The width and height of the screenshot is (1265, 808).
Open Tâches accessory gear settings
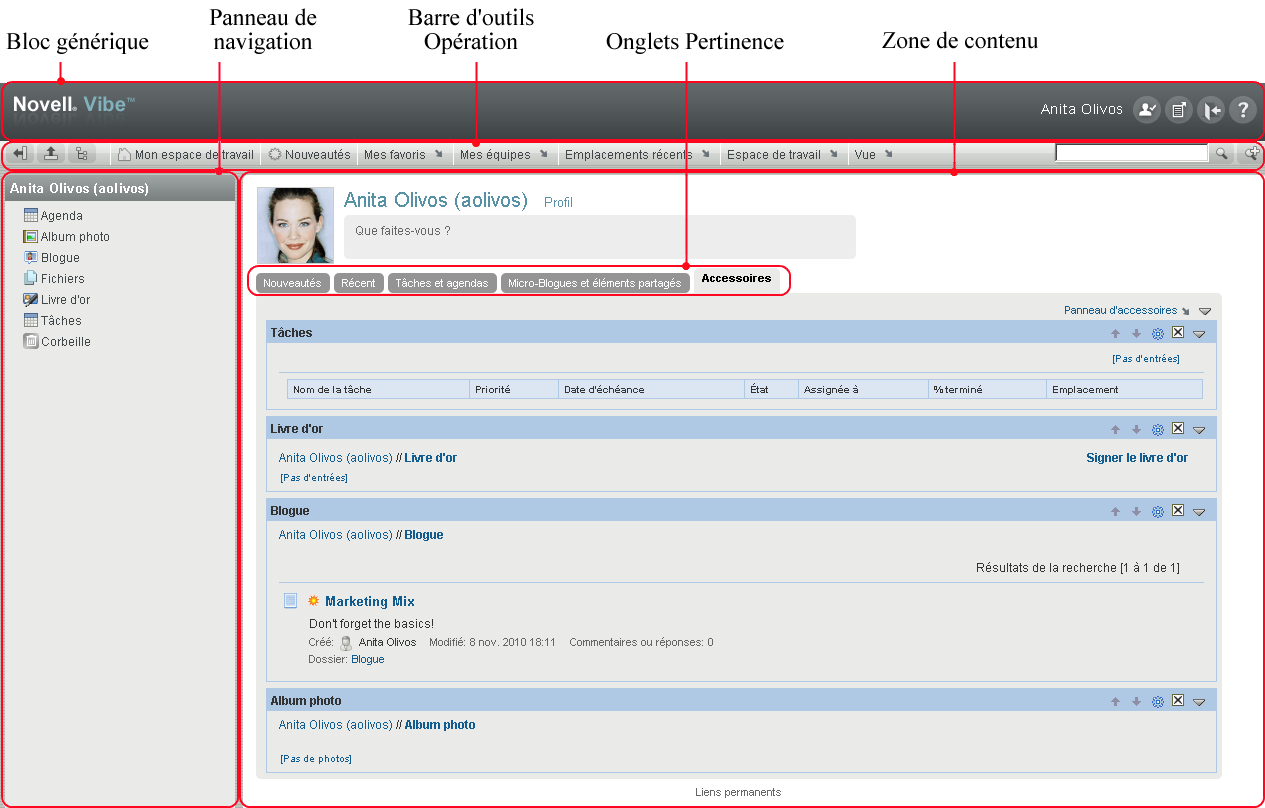tap(1158, 333)
